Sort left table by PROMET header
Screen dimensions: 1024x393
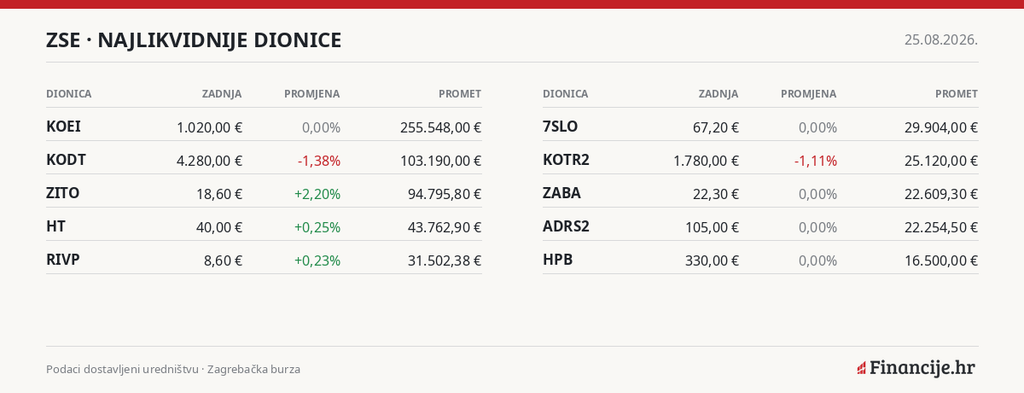460,94
